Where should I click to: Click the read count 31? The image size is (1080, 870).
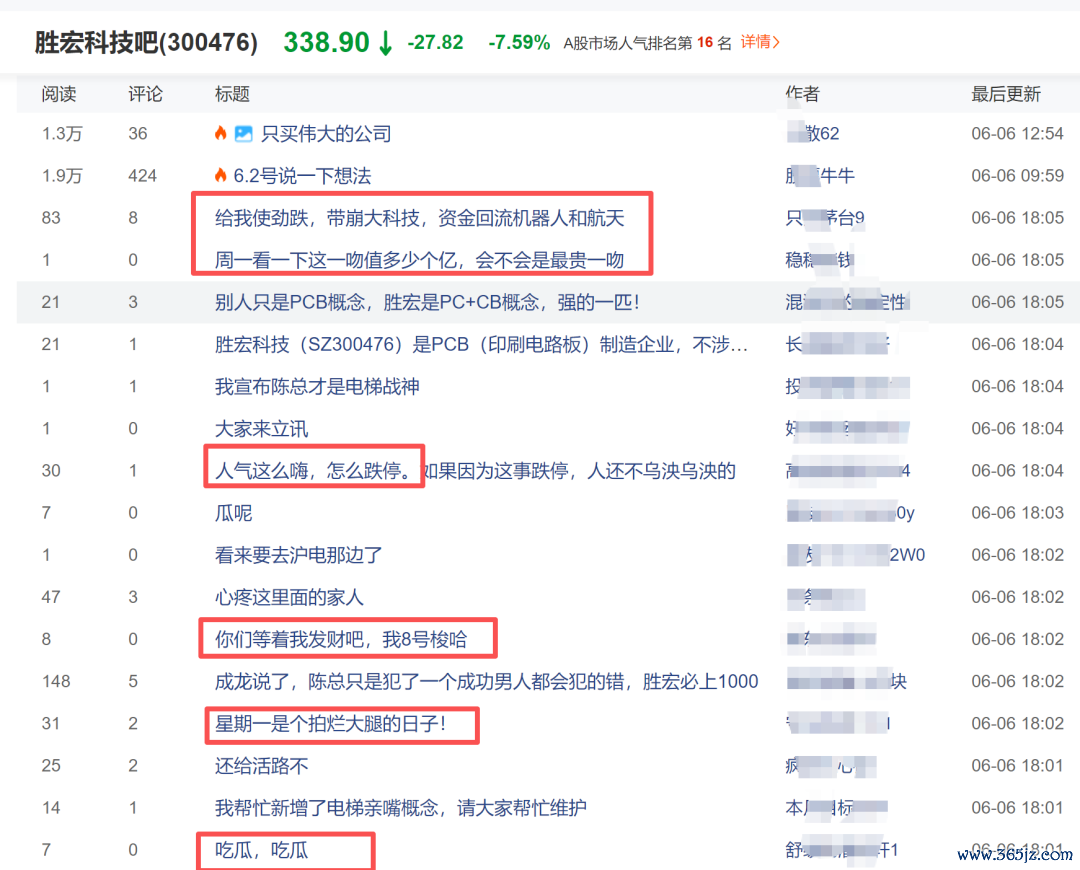point(51,723)
